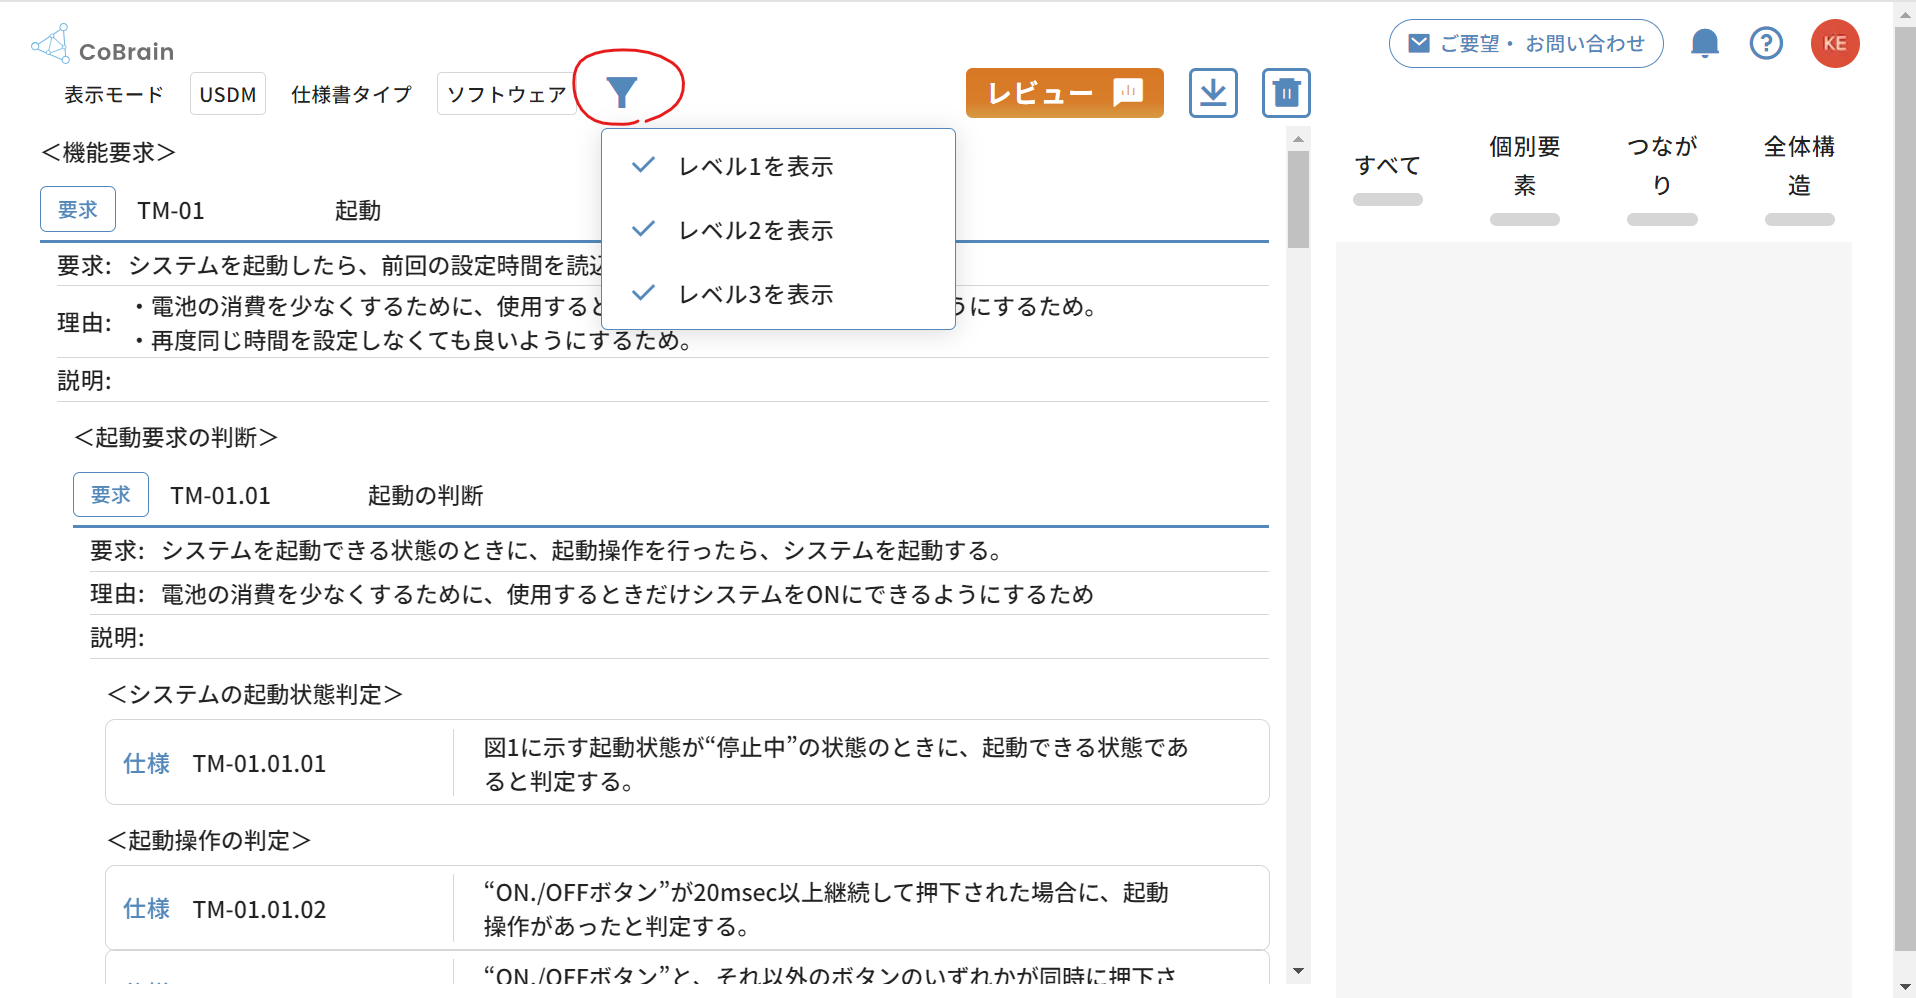The height and width of the screenshot is (998, 1916).
Task: Open the USDM display mode dropdown
Action: 228,94
